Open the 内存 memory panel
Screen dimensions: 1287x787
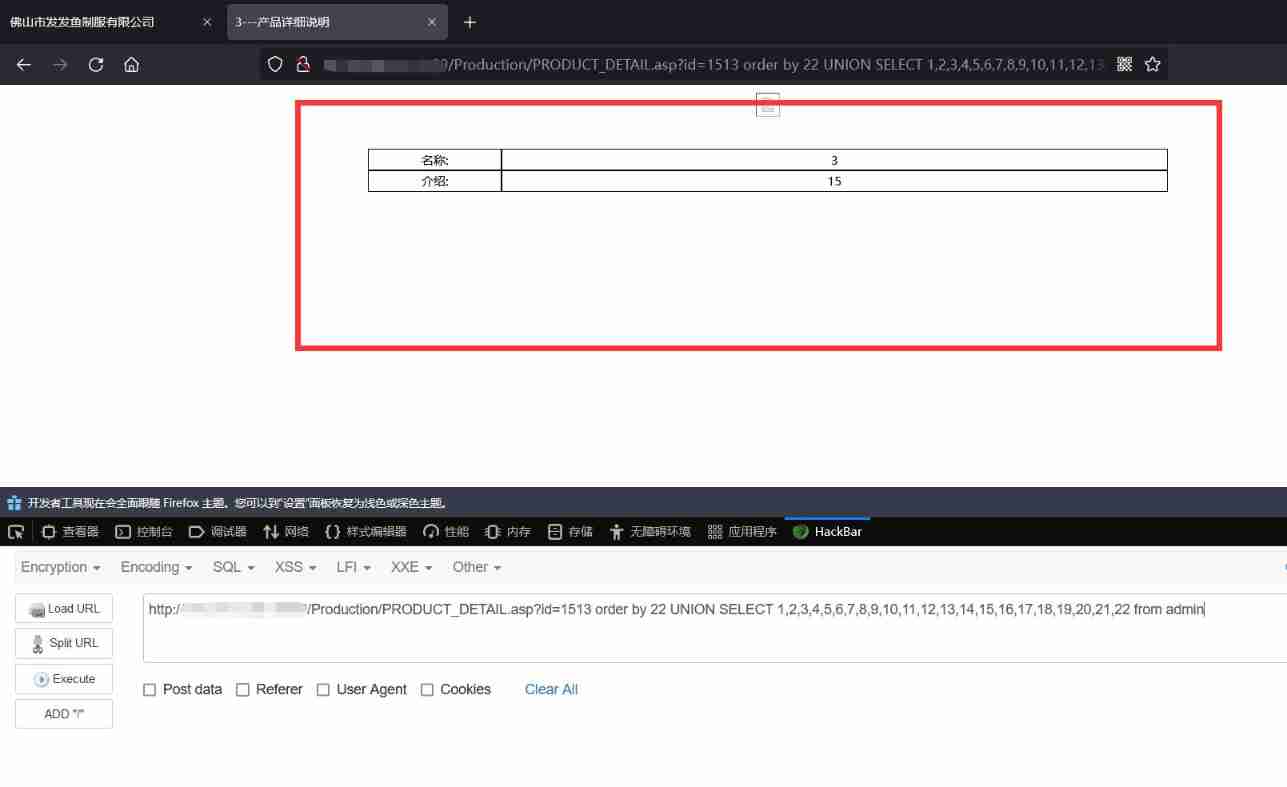coord(508,532)
